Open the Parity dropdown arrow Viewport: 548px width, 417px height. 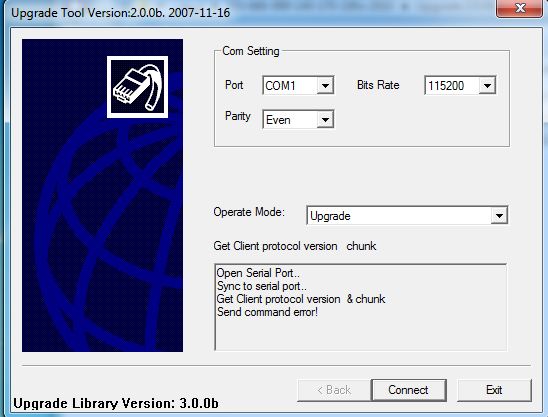[x=325, y=120]
